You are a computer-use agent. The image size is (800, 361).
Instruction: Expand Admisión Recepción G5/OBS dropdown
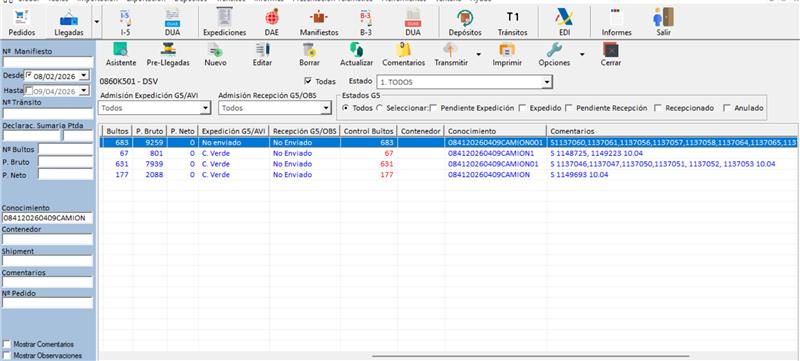[326, 108]
